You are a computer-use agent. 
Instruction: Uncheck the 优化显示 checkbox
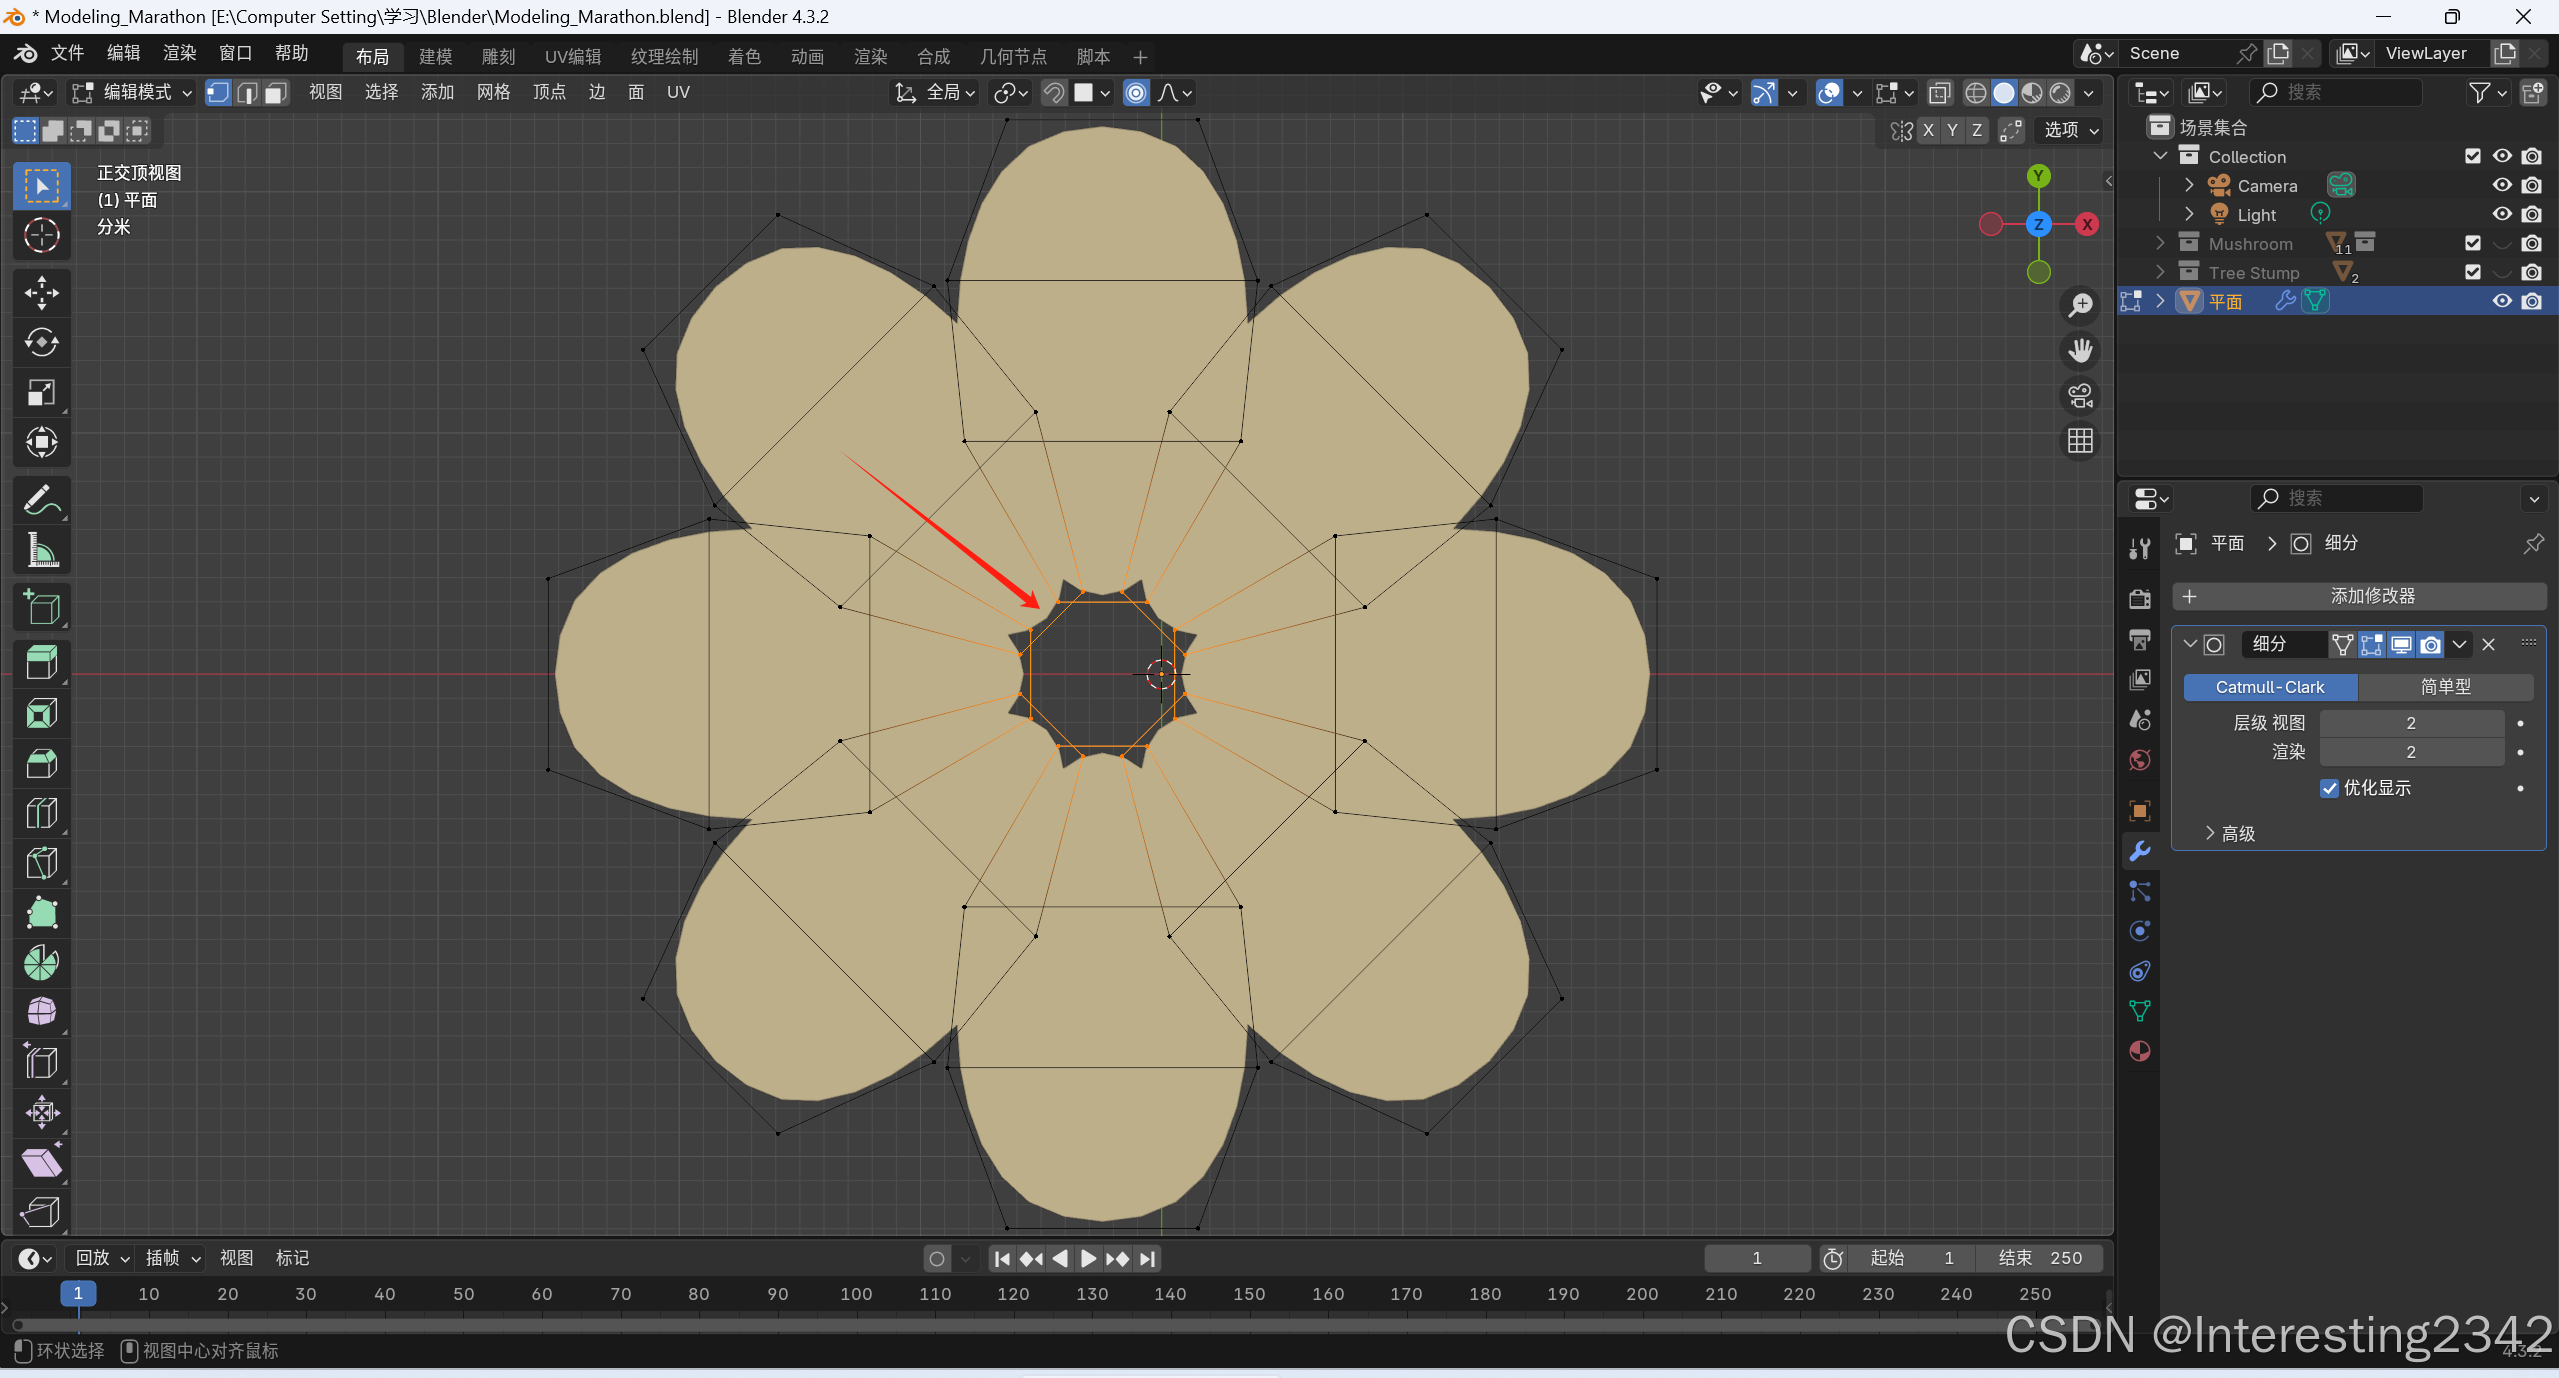tap(2329, 788)
